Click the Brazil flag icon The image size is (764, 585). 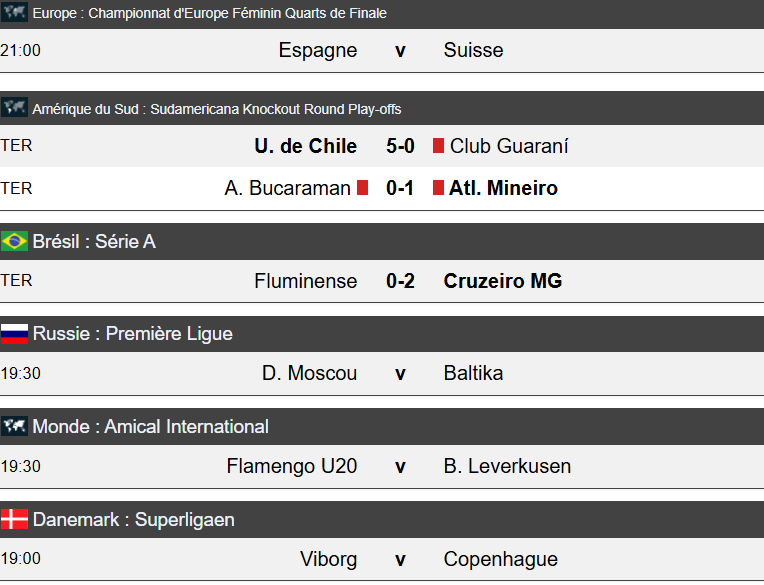coord(14,241)
